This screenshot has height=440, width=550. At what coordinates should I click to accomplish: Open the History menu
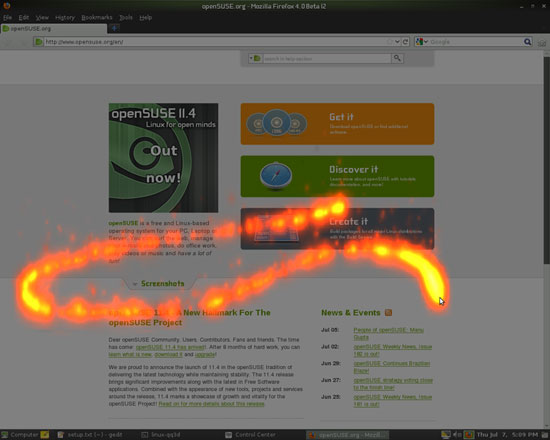coord(65,17)
